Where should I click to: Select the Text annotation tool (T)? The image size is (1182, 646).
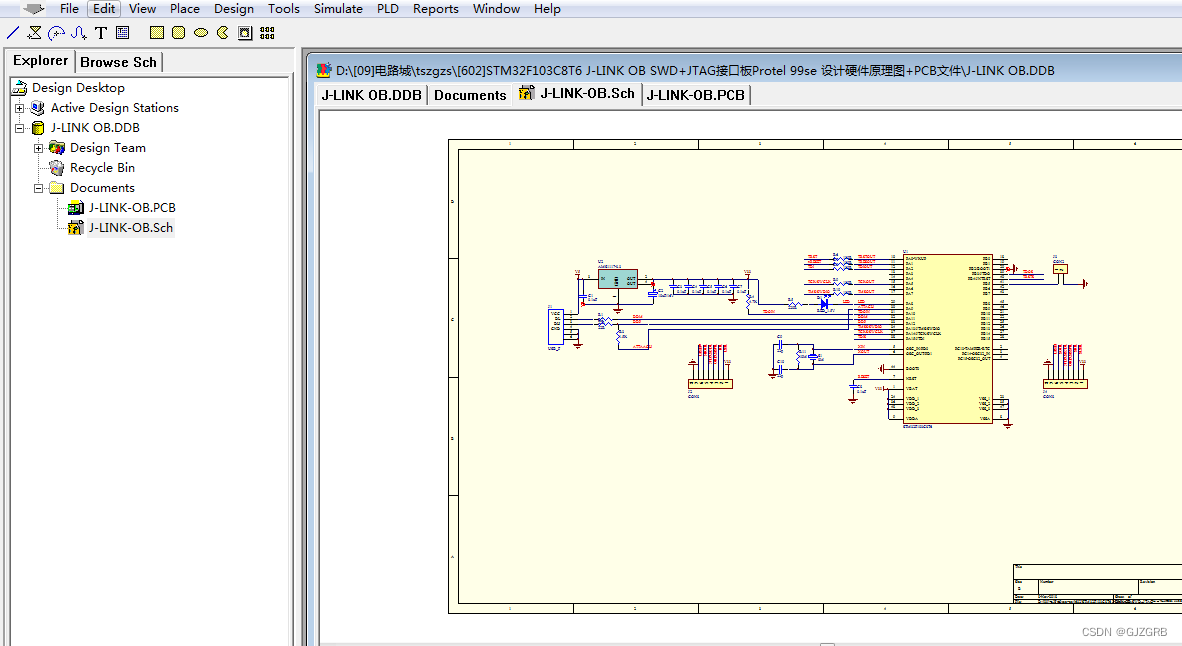coord(101,32)
